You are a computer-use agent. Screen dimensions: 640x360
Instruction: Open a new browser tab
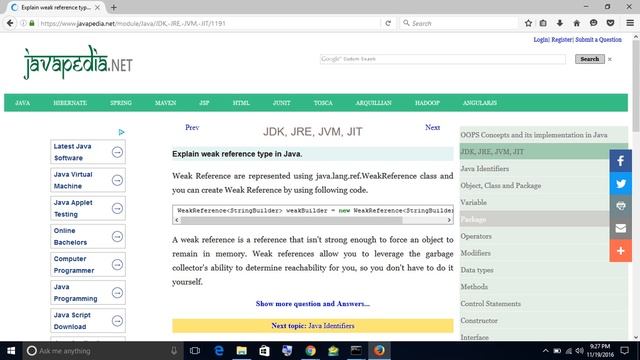(x=113, y=7)
